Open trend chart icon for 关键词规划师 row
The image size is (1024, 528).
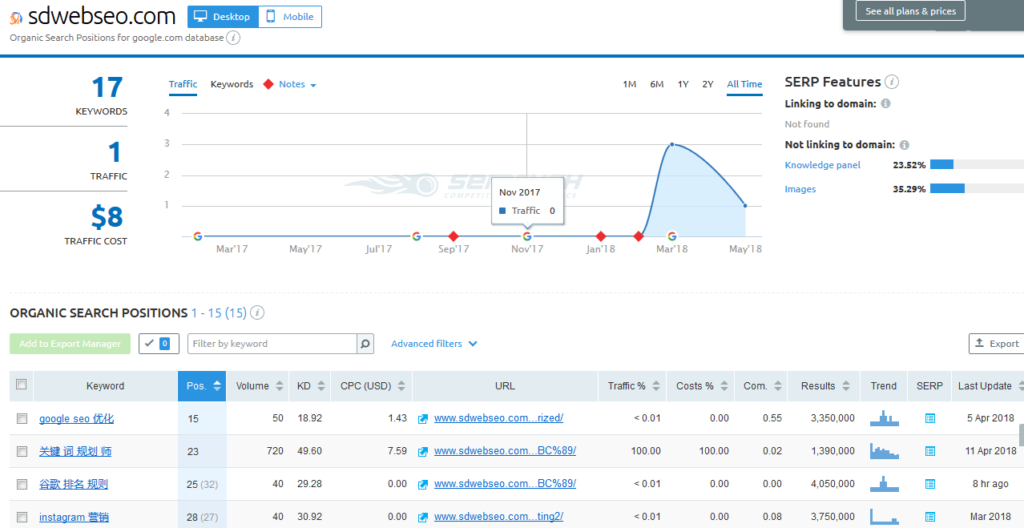coord(884,452)
